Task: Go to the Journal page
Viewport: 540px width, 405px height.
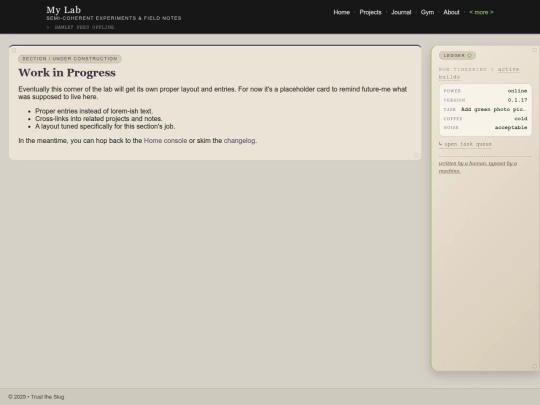Action: (x=401, y=12)
